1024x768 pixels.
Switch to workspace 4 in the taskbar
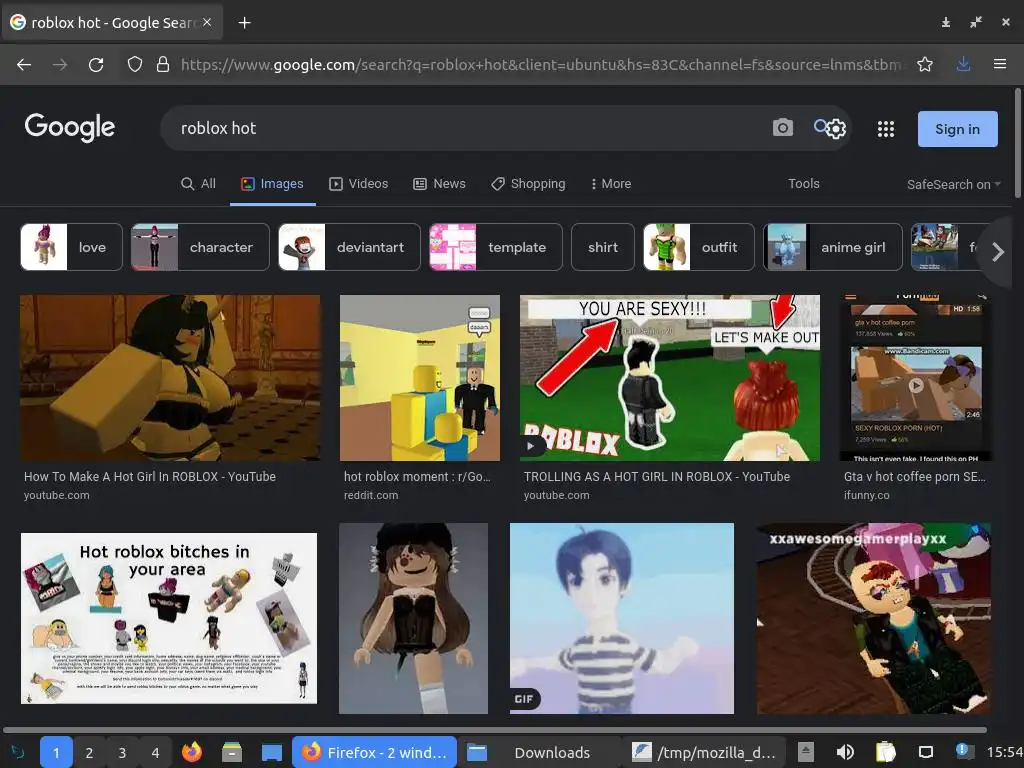155,752
